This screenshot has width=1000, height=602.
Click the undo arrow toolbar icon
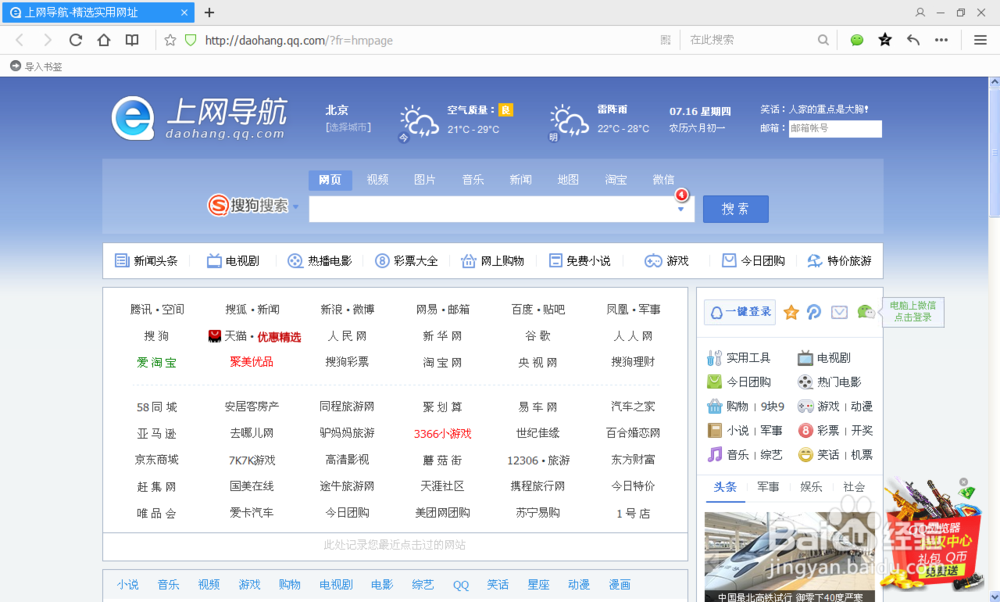(913, 40)
